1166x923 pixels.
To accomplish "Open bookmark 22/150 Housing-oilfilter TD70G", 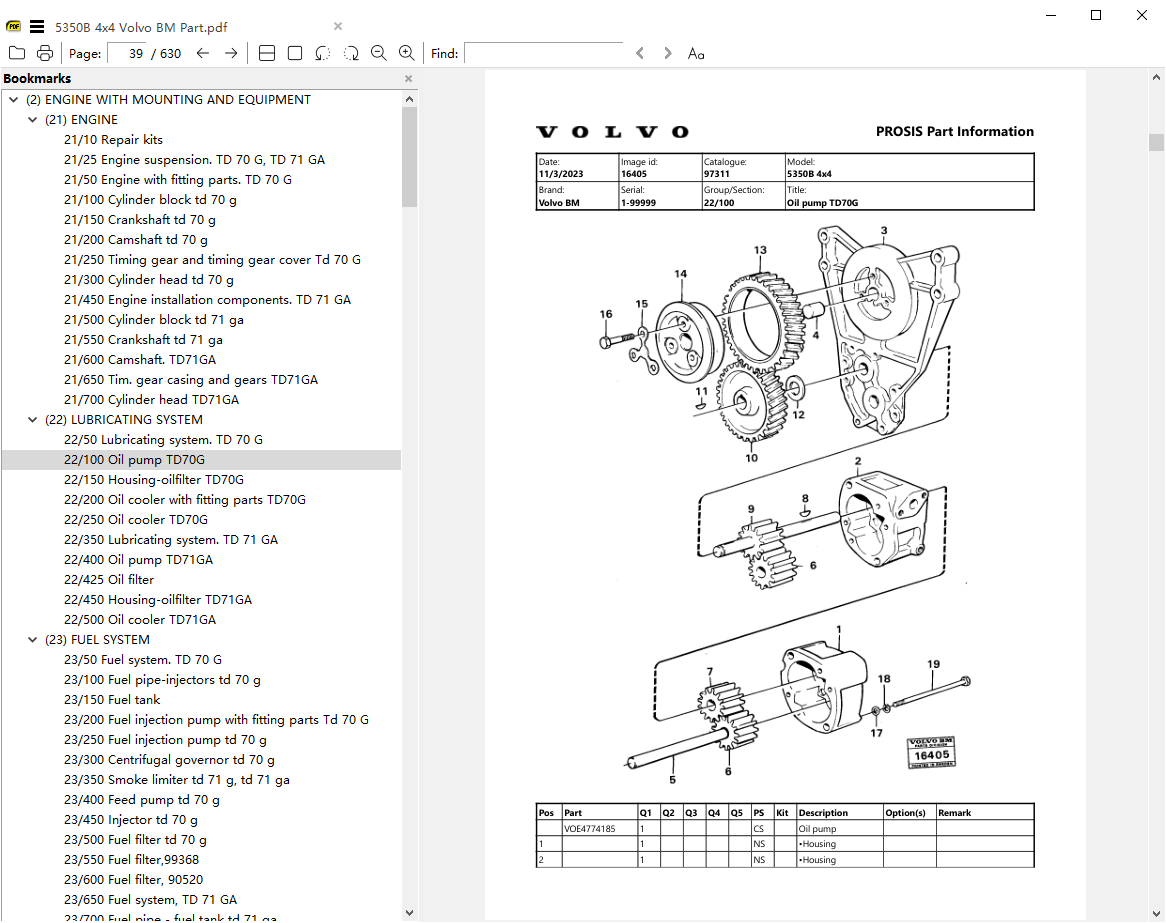I will click(154, 480).
